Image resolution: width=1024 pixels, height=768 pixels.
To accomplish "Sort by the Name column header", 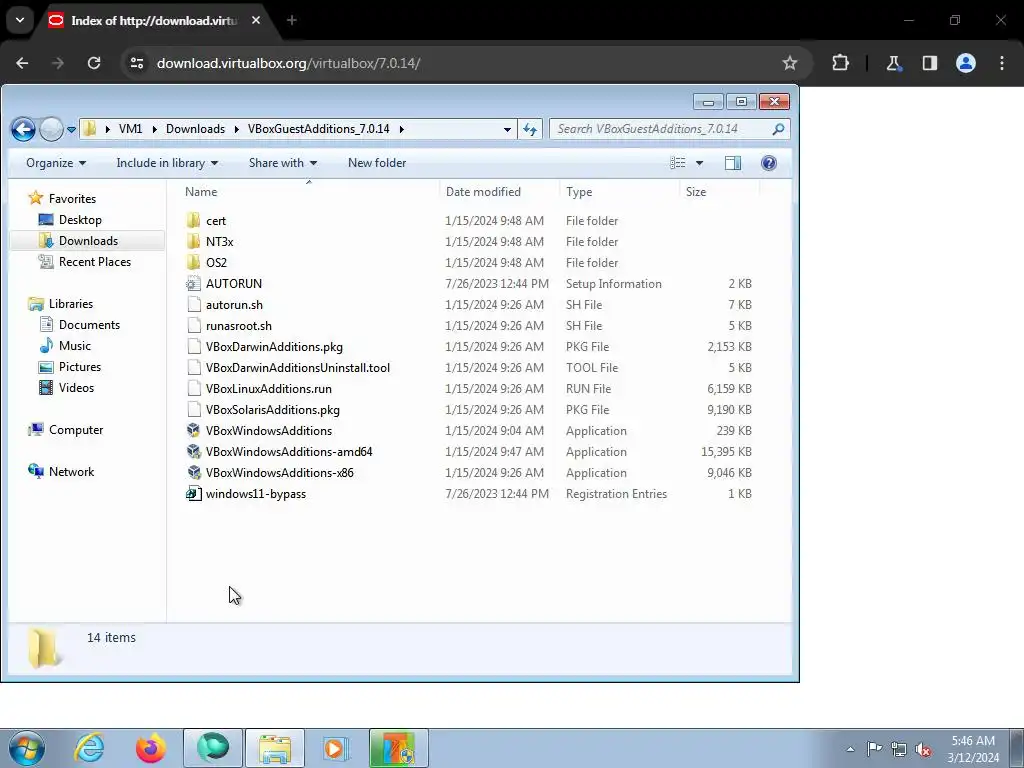I will (x=201, y=192).
